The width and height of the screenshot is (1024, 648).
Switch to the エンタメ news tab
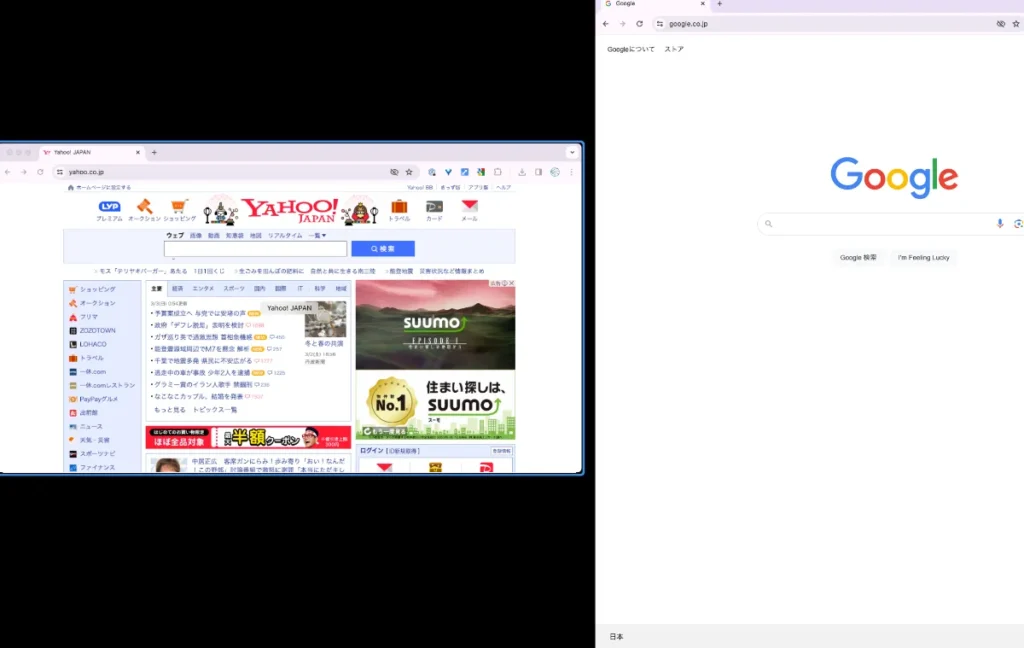click(x=203, y=288)
